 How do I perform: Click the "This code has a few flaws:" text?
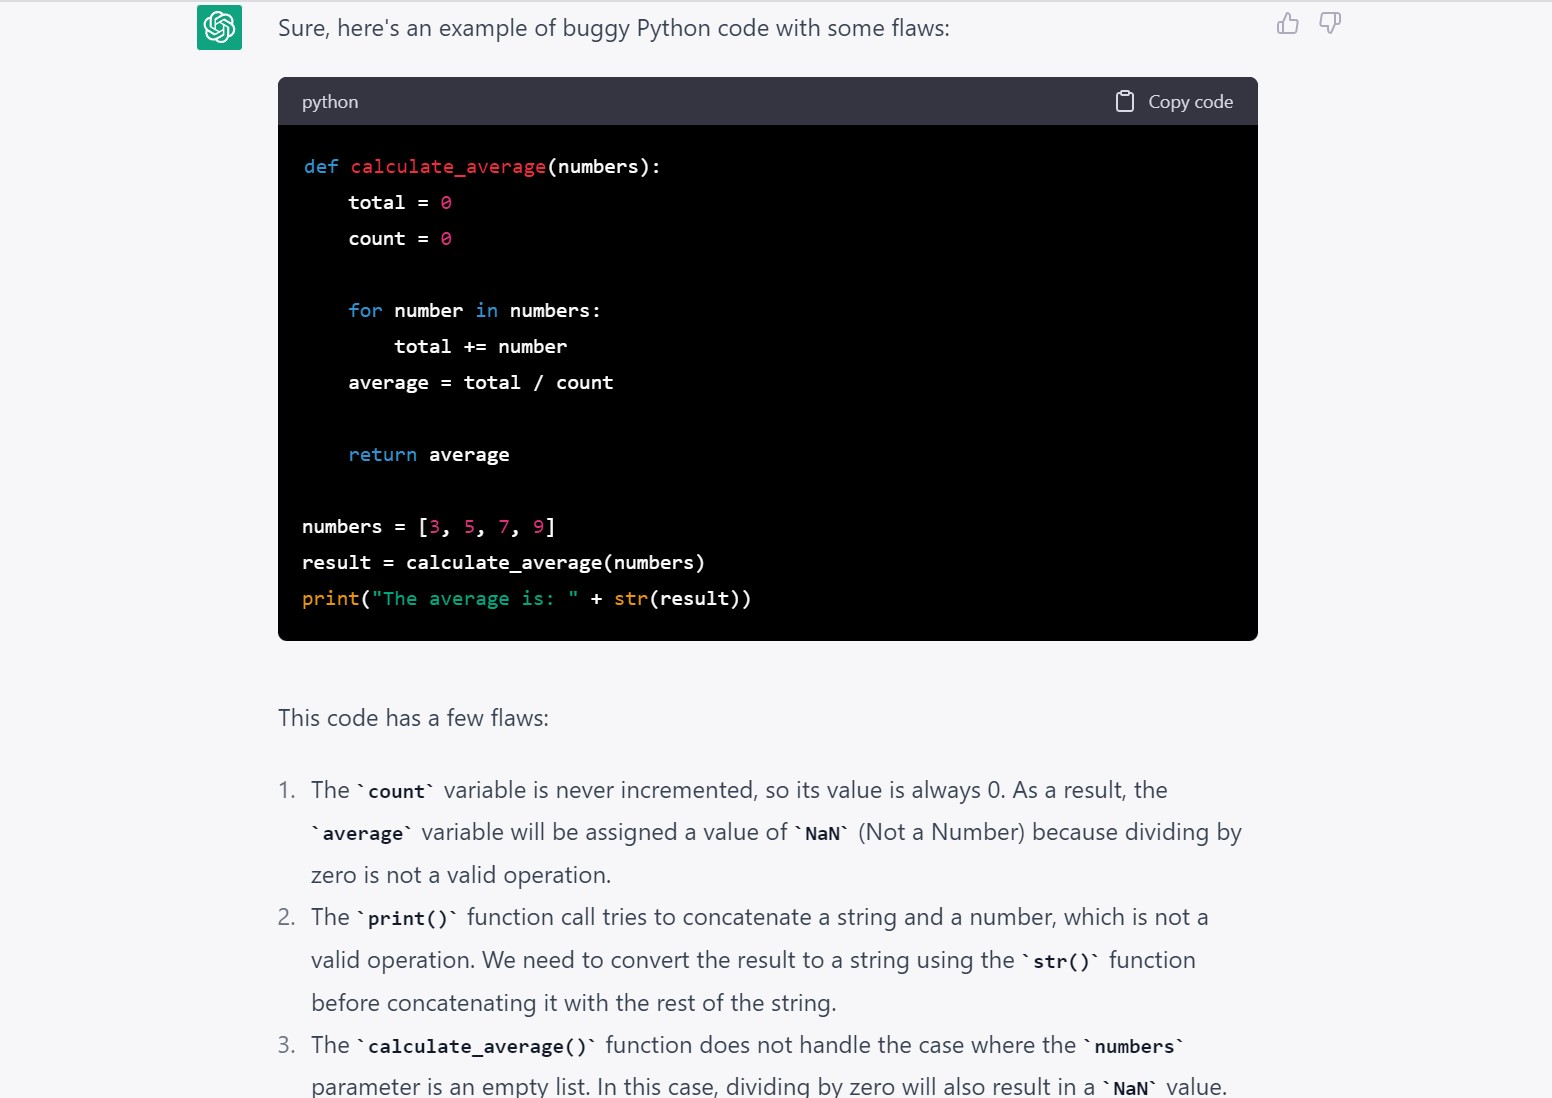[413, 718]
